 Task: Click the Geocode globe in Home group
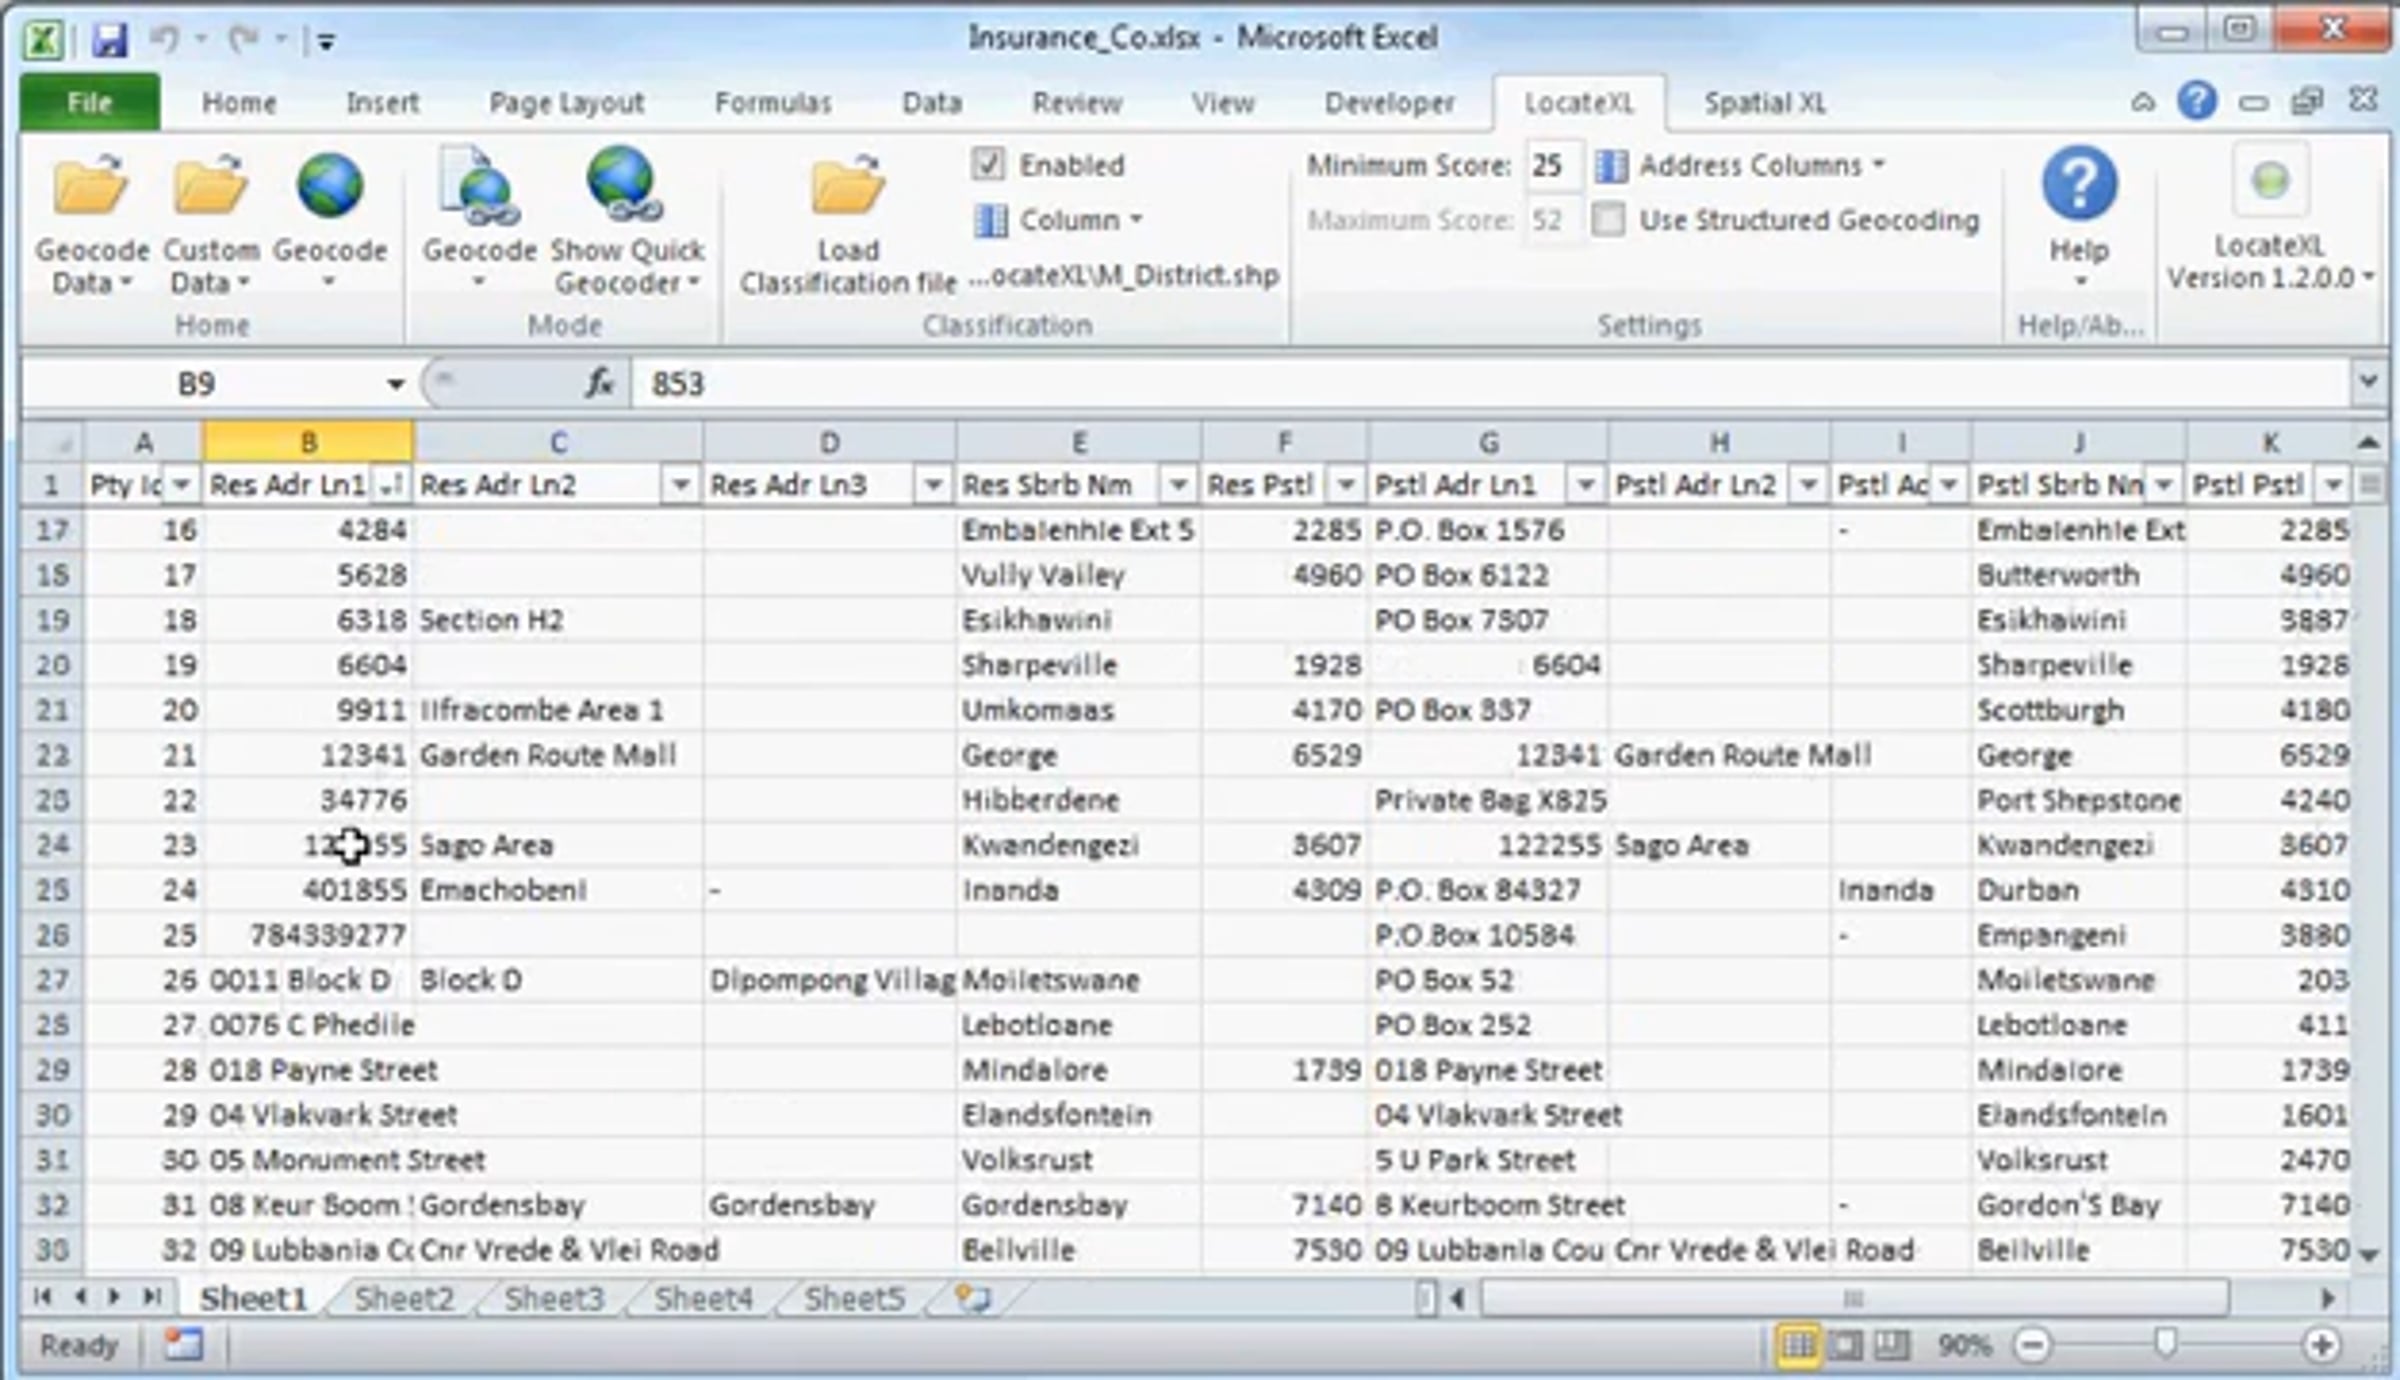click(330, 187)
